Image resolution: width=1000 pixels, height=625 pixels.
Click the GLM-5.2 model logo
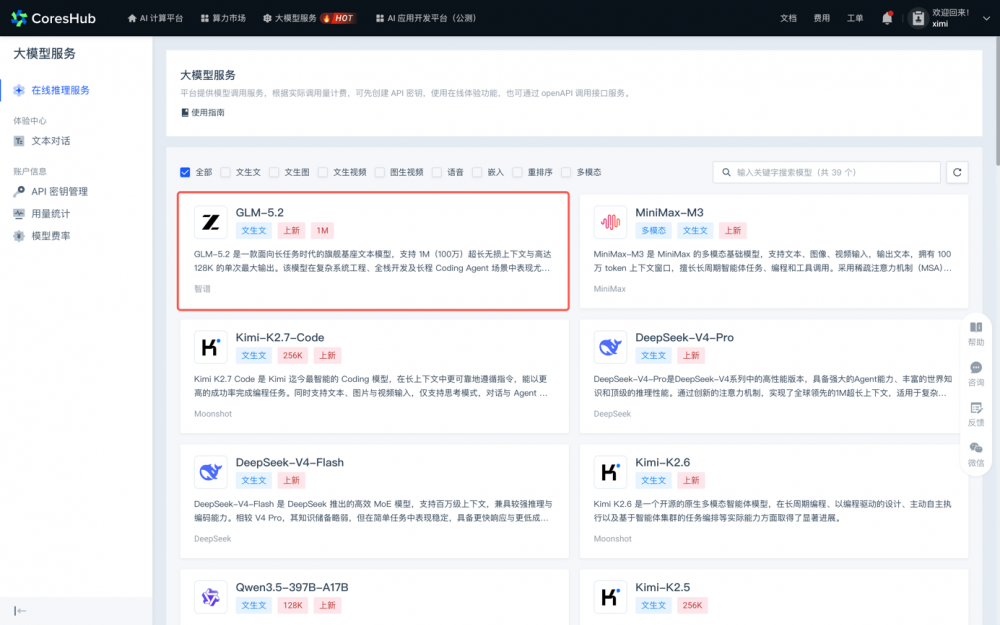pyautogui.click(x=210, y=222)
